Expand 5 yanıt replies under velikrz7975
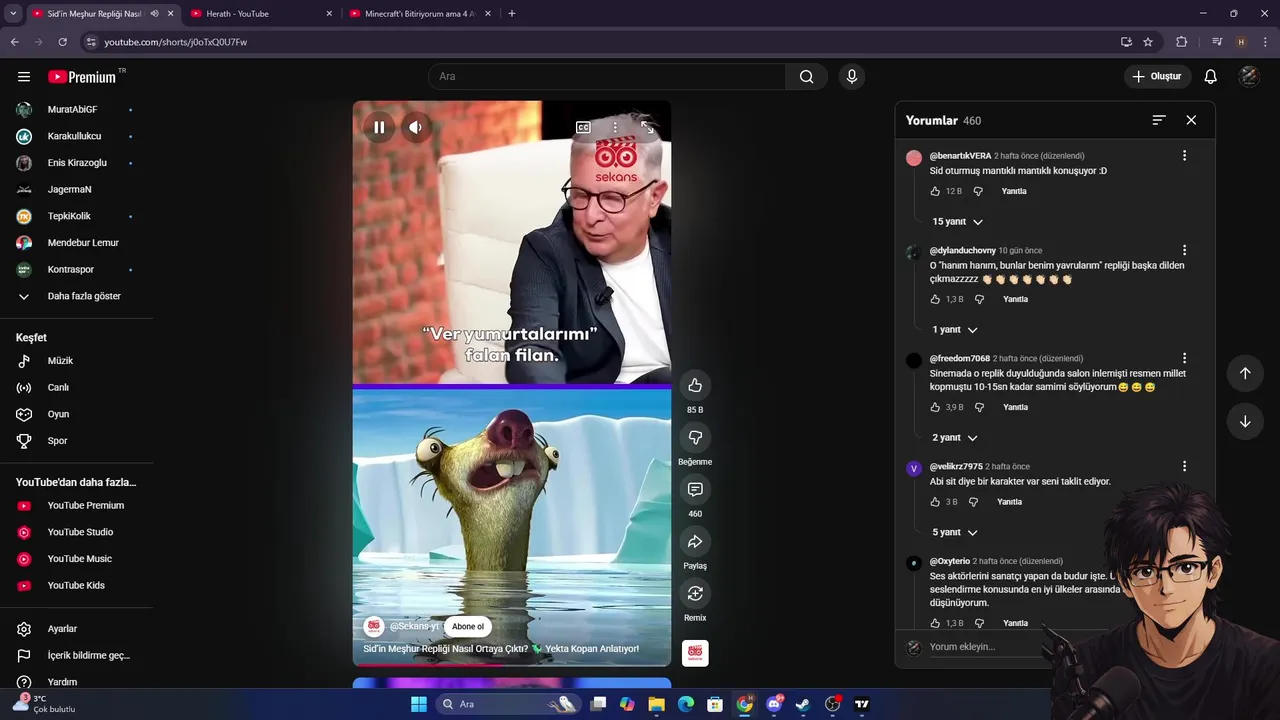 (954, 532)
